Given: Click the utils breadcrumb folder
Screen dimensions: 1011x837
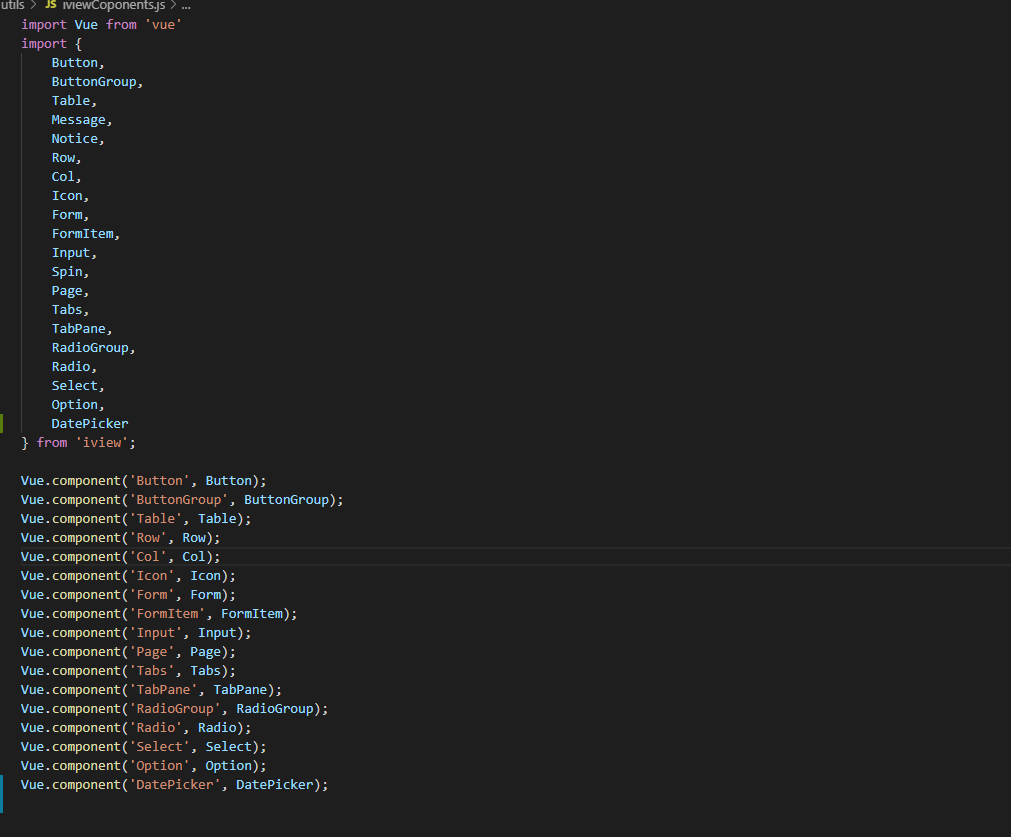Looking at the screenshot, I should point(12,5).
